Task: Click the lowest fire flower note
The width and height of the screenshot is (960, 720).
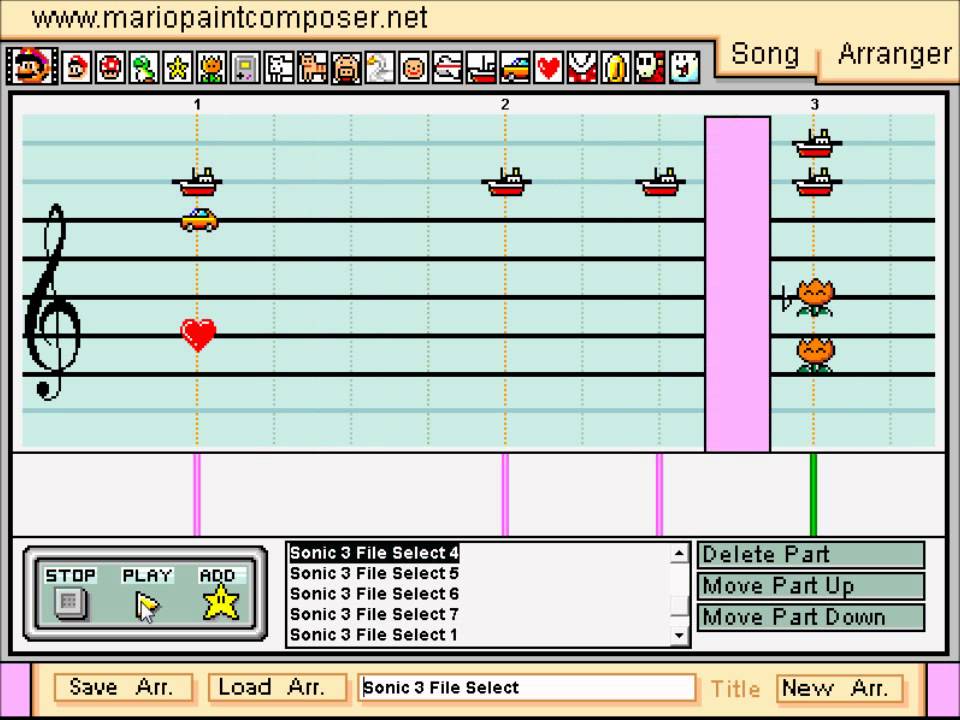Action: coord(815,354)
